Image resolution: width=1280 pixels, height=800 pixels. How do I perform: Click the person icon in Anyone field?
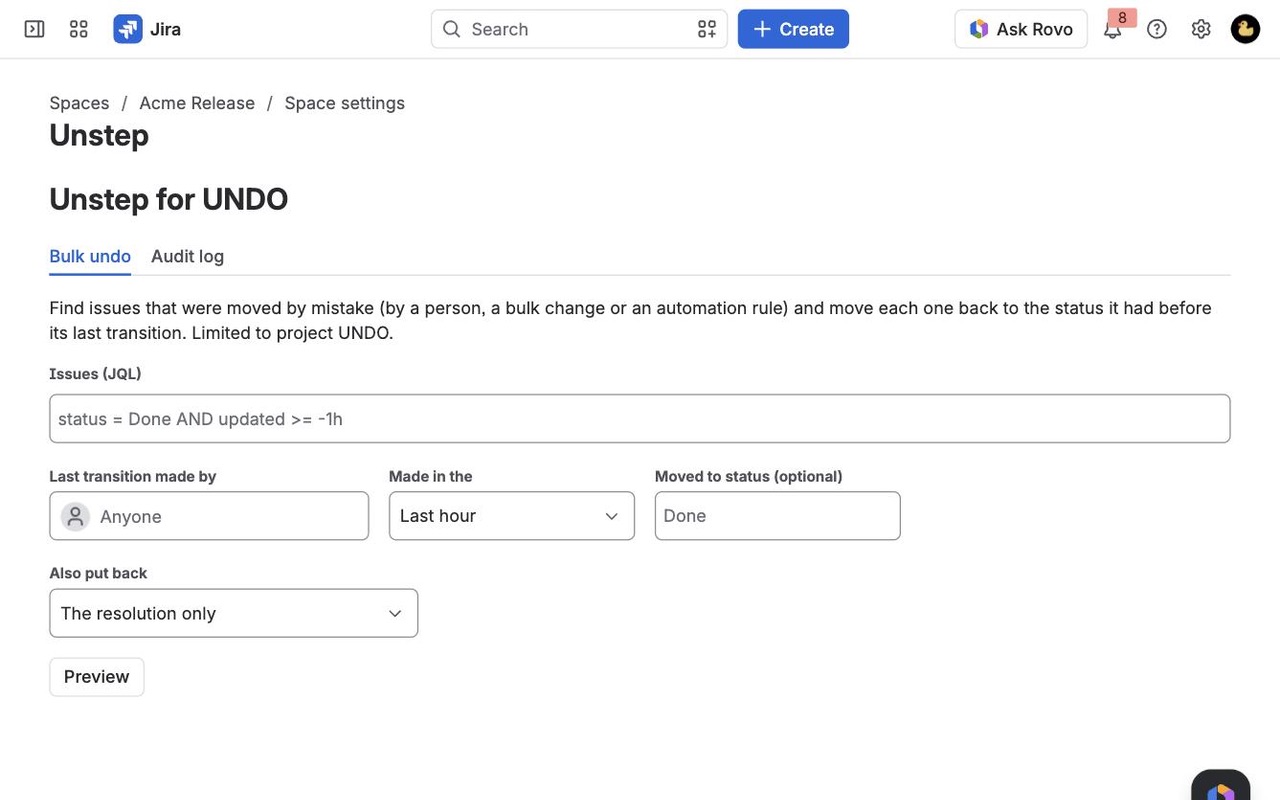(x=75, y=516)
